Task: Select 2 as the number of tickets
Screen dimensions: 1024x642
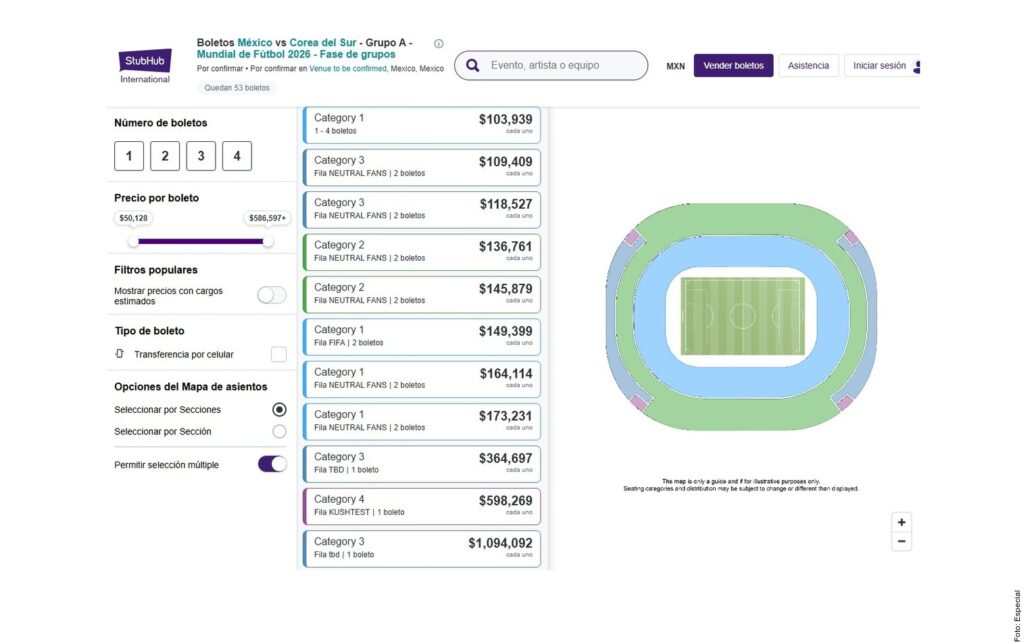Action: pyautogui.click(x=165, y=156)
